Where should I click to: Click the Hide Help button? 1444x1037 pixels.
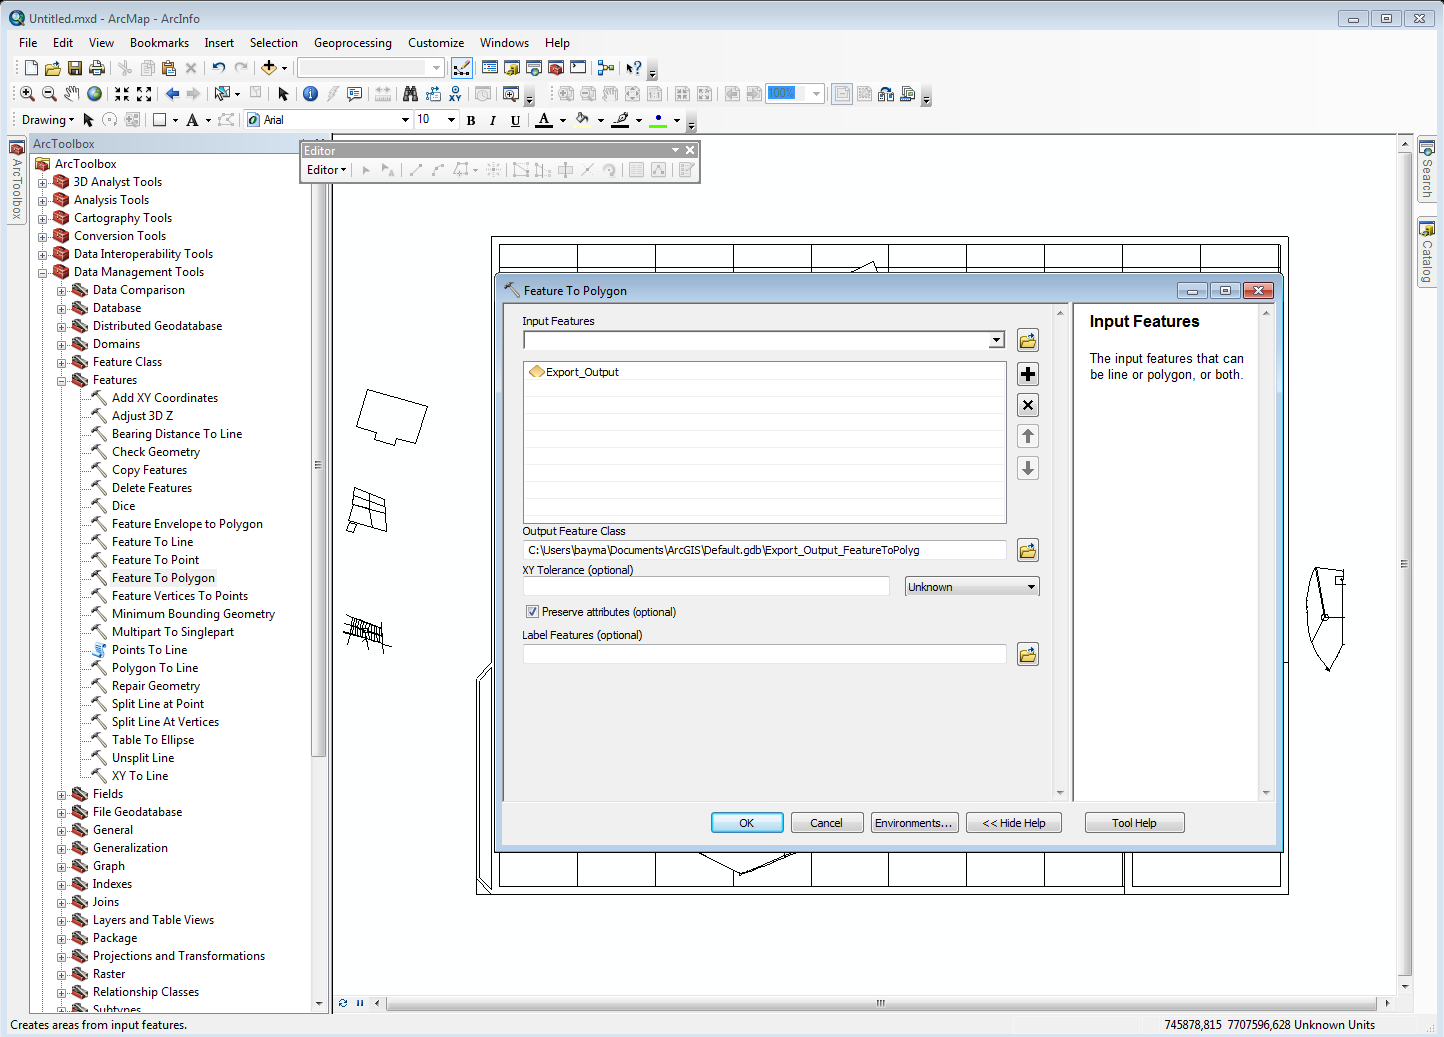tap(1014, 823)
